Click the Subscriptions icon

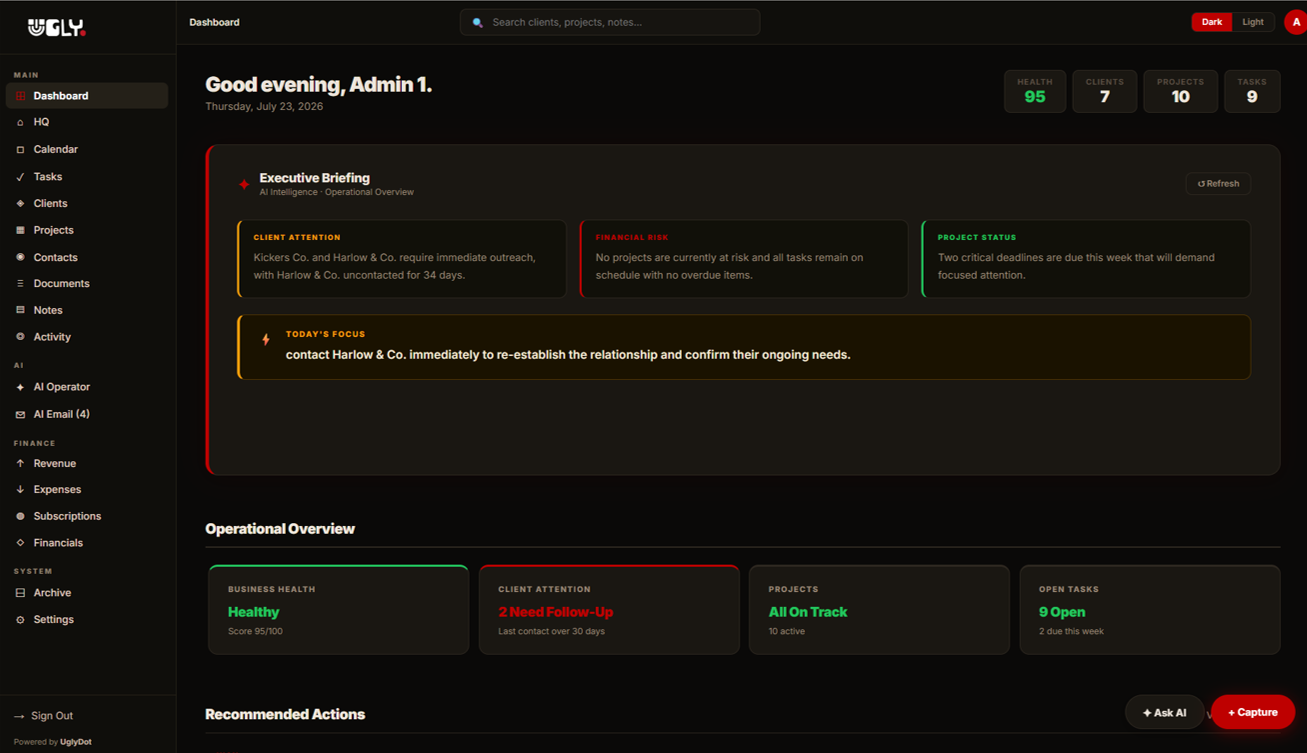20,516
